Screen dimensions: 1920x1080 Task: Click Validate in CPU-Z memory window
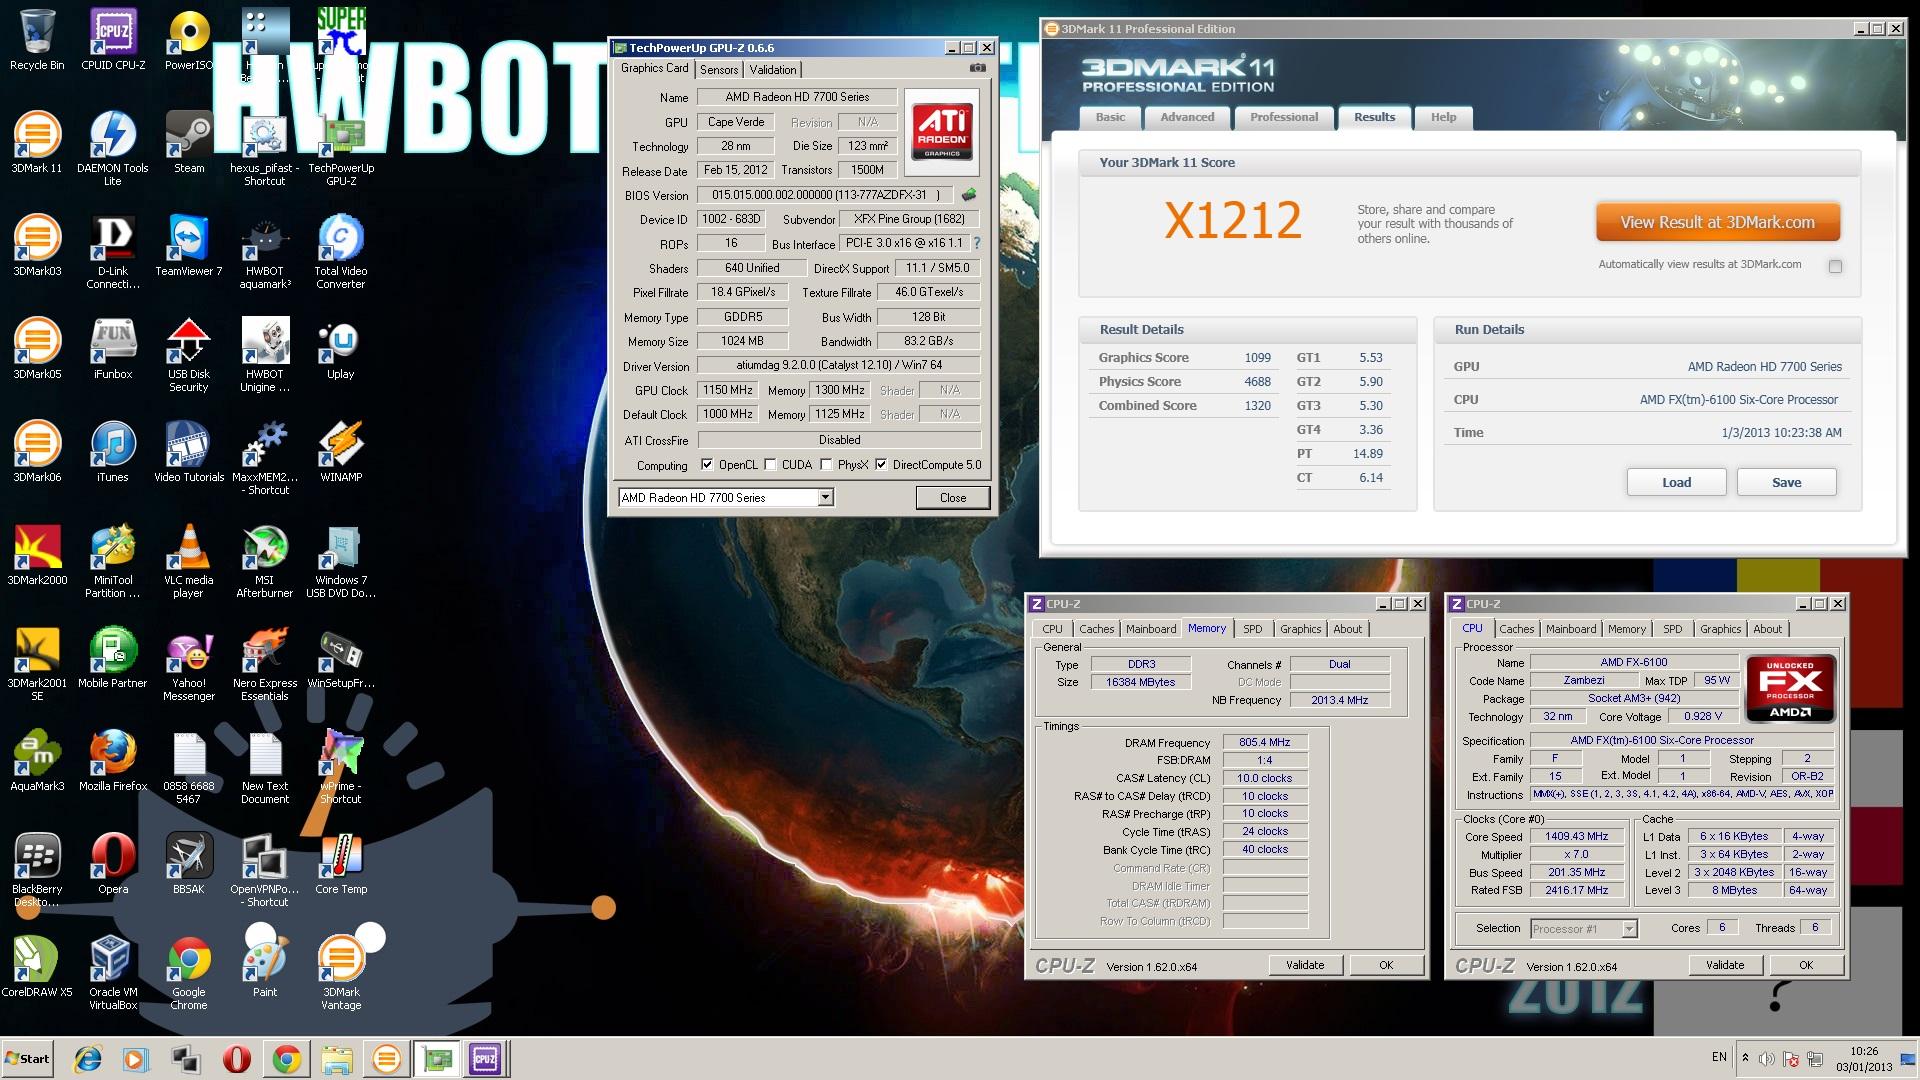point(1305,965)
